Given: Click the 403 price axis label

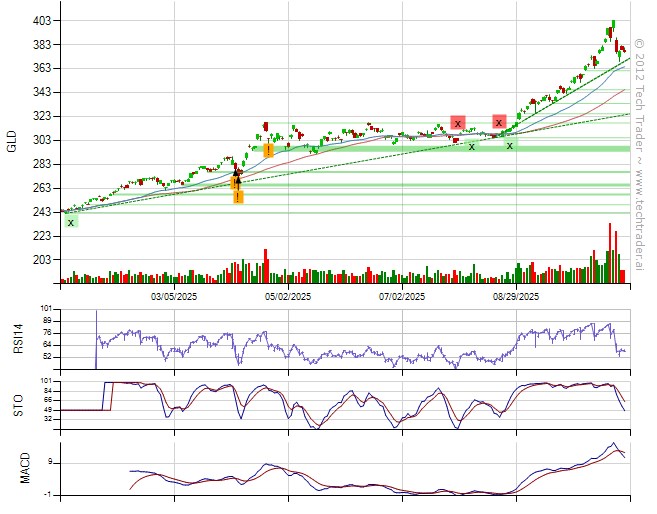Looking at the screenshot, I should [30, 20].
